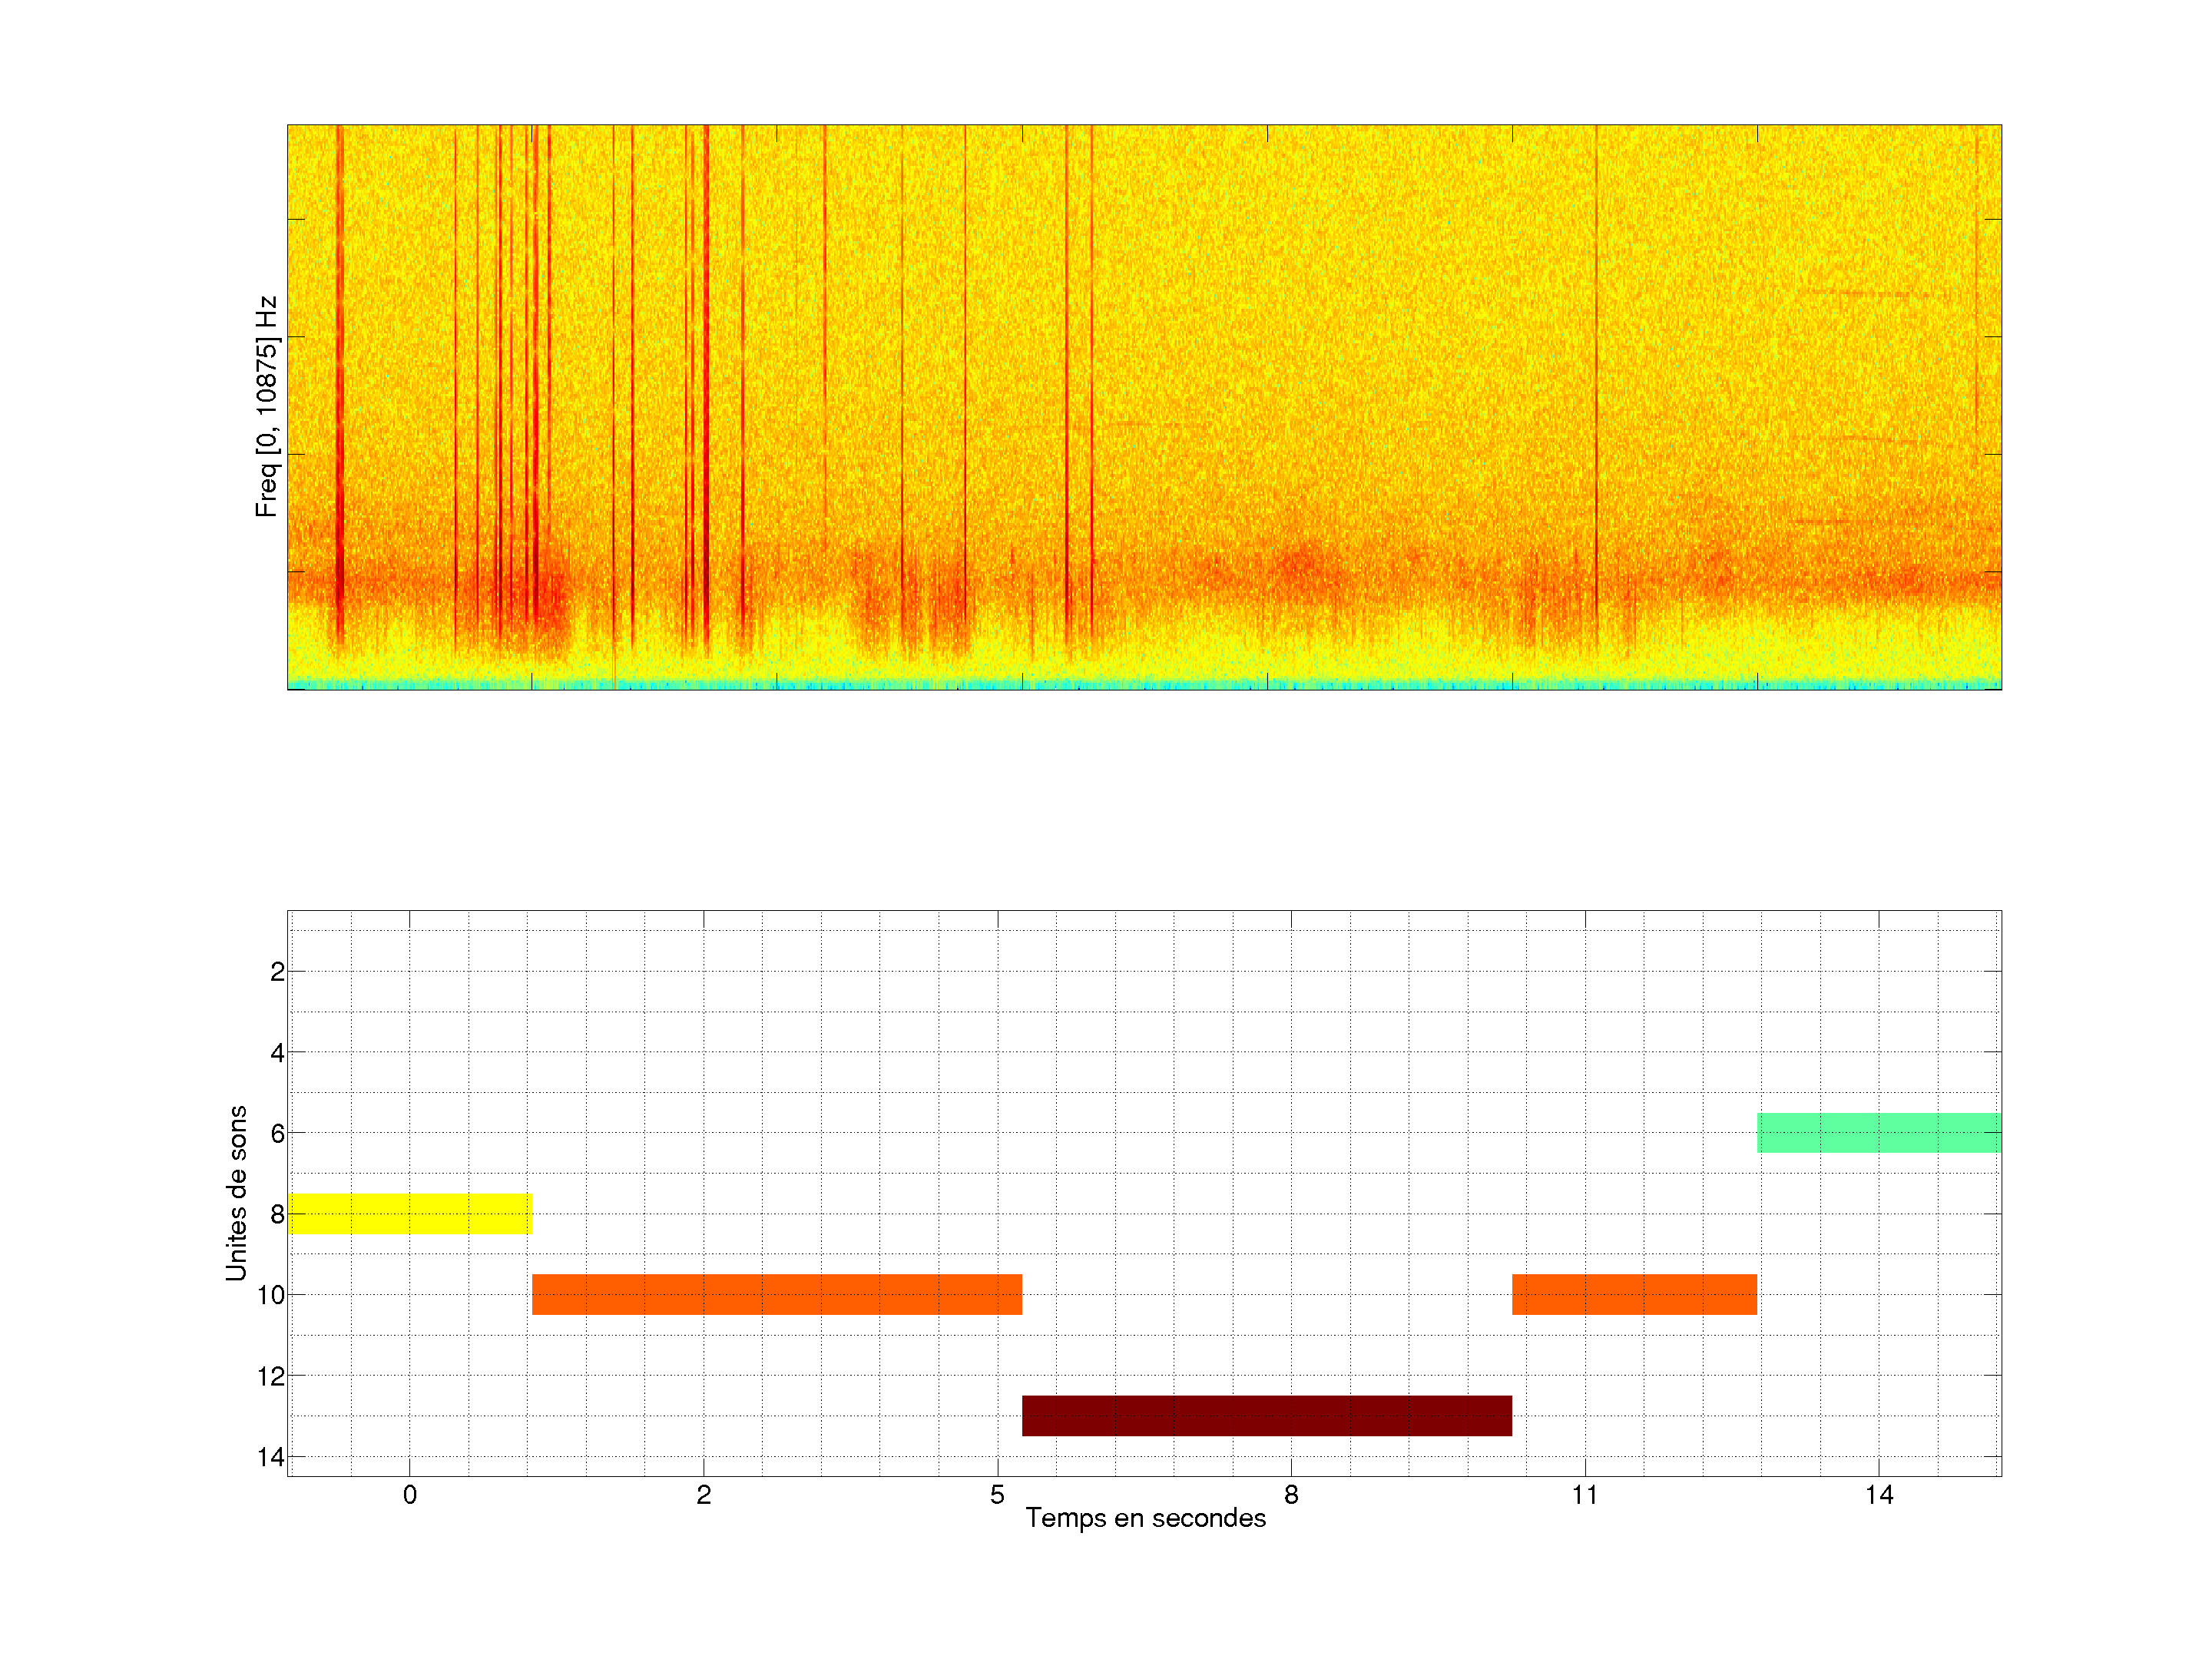Click x-axis tick label 2
The image size is (2212, 1659).
click(x=703, y=1495)
